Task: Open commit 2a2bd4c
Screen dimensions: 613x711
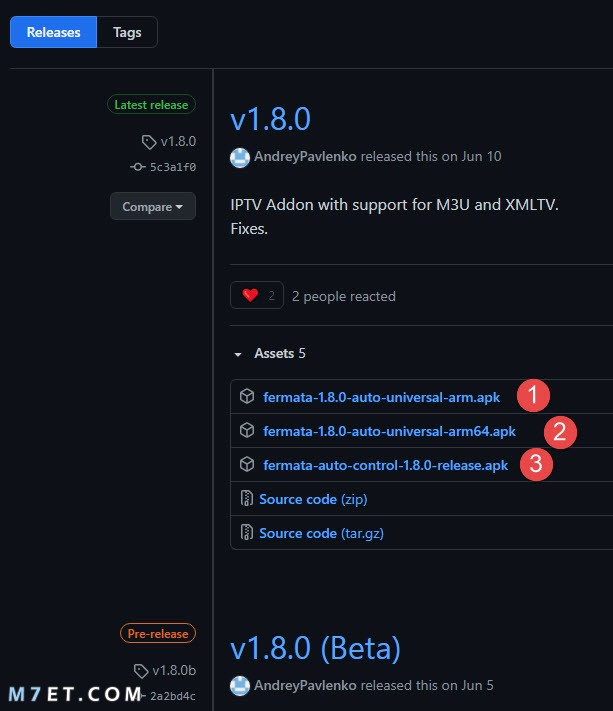Action: (173, 696)
